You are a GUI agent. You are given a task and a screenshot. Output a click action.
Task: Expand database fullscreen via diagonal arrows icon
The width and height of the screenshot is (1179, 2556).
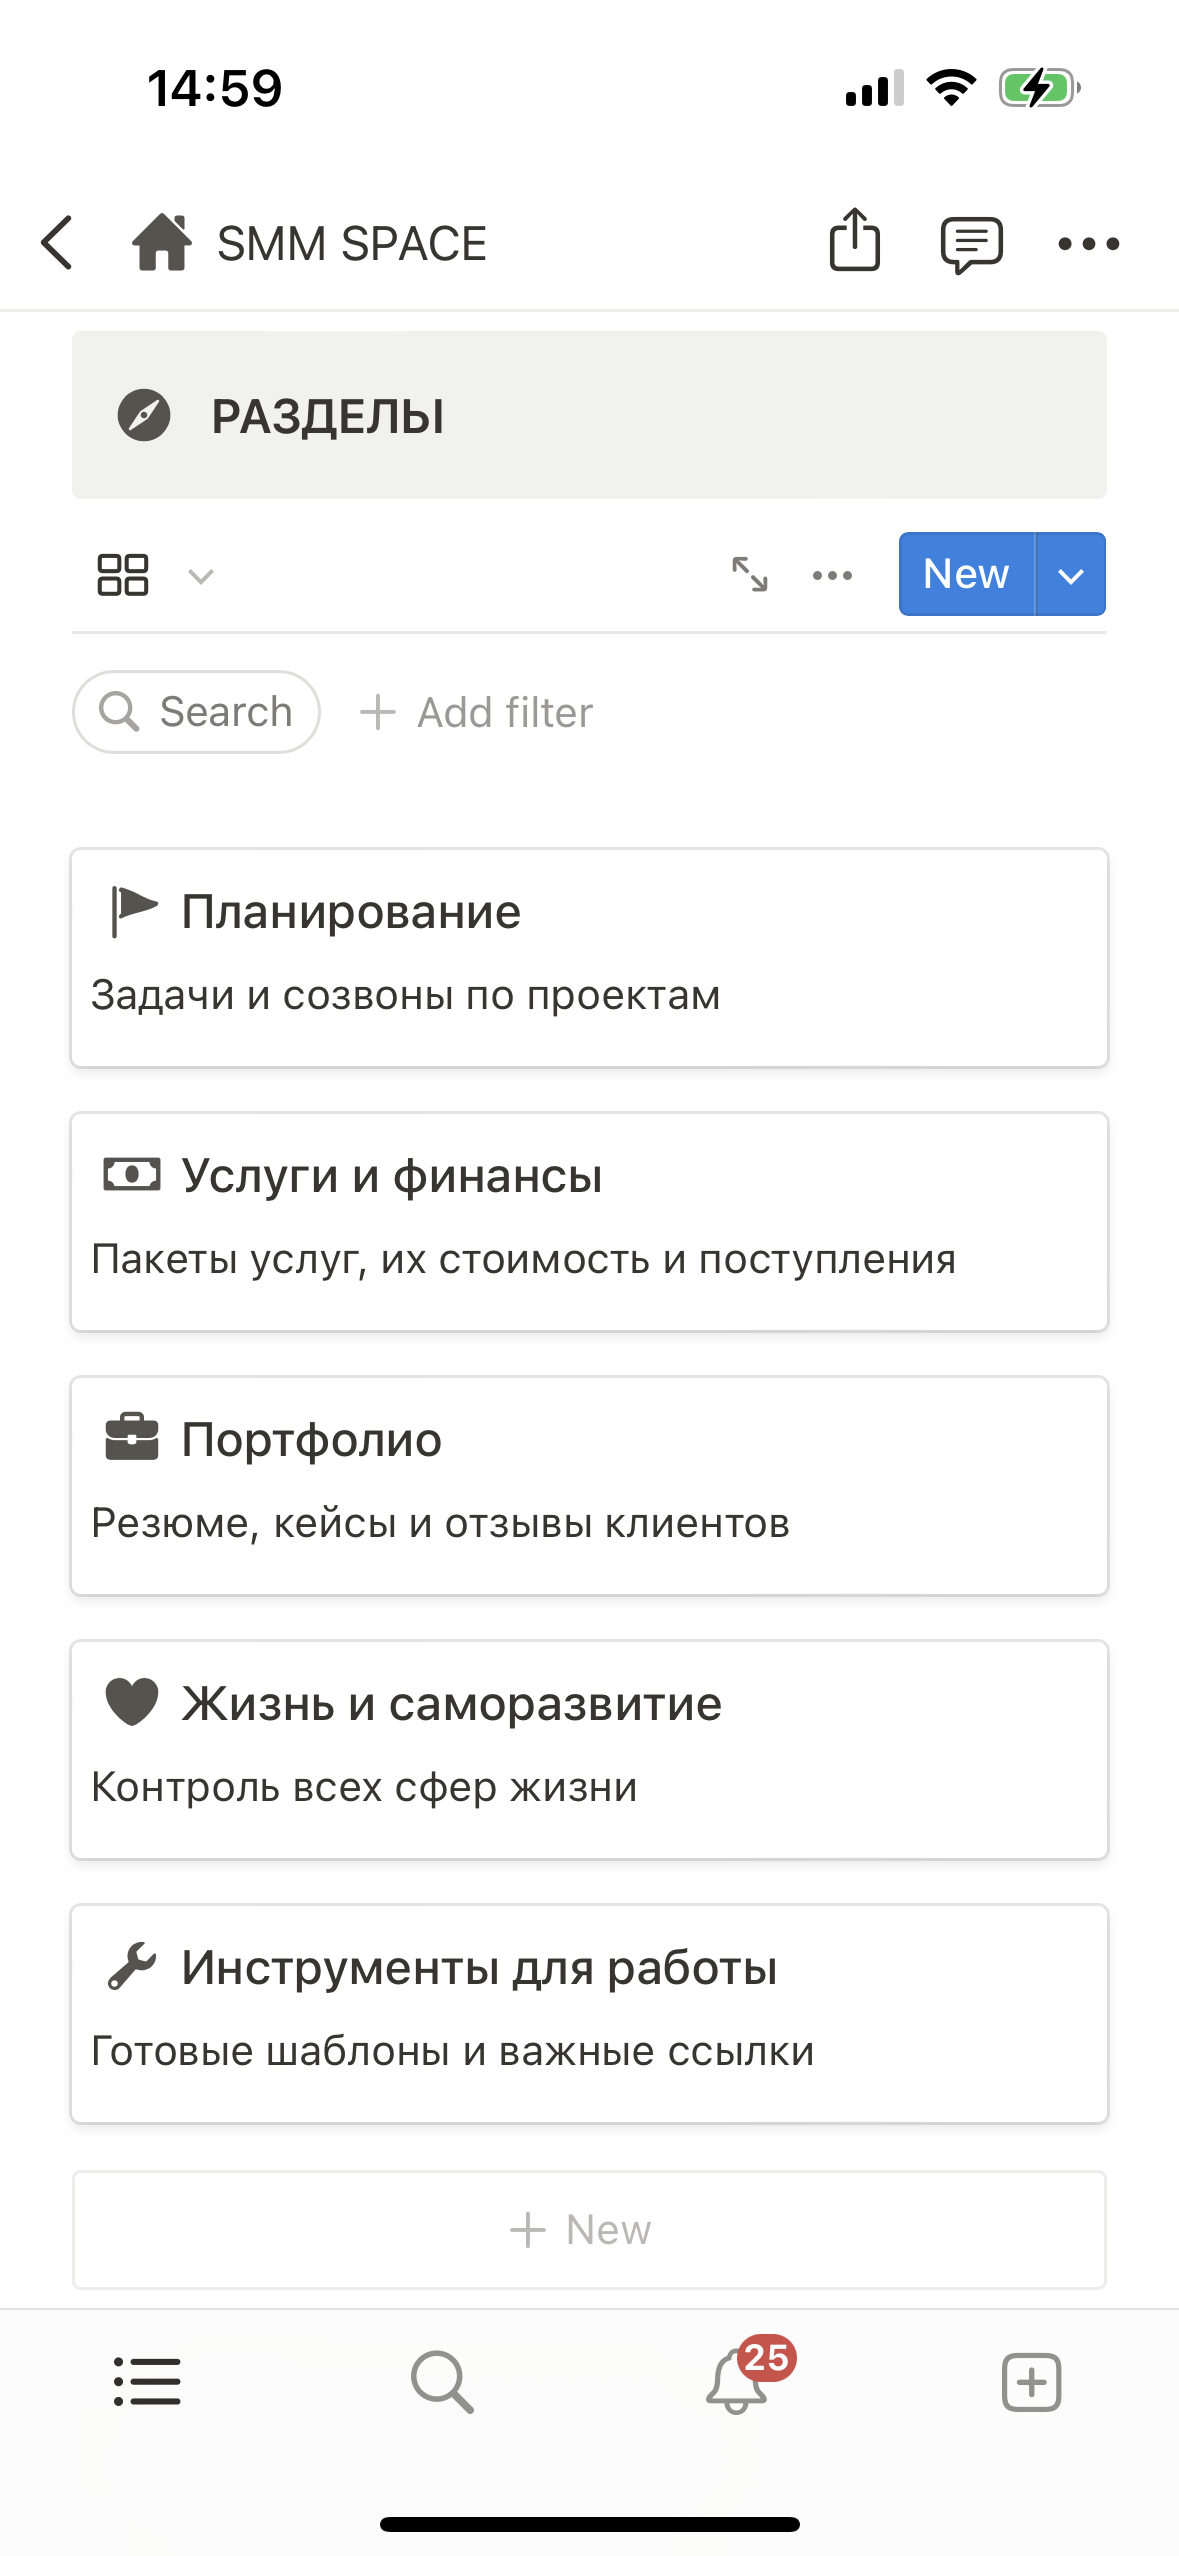tap(750, 575)
